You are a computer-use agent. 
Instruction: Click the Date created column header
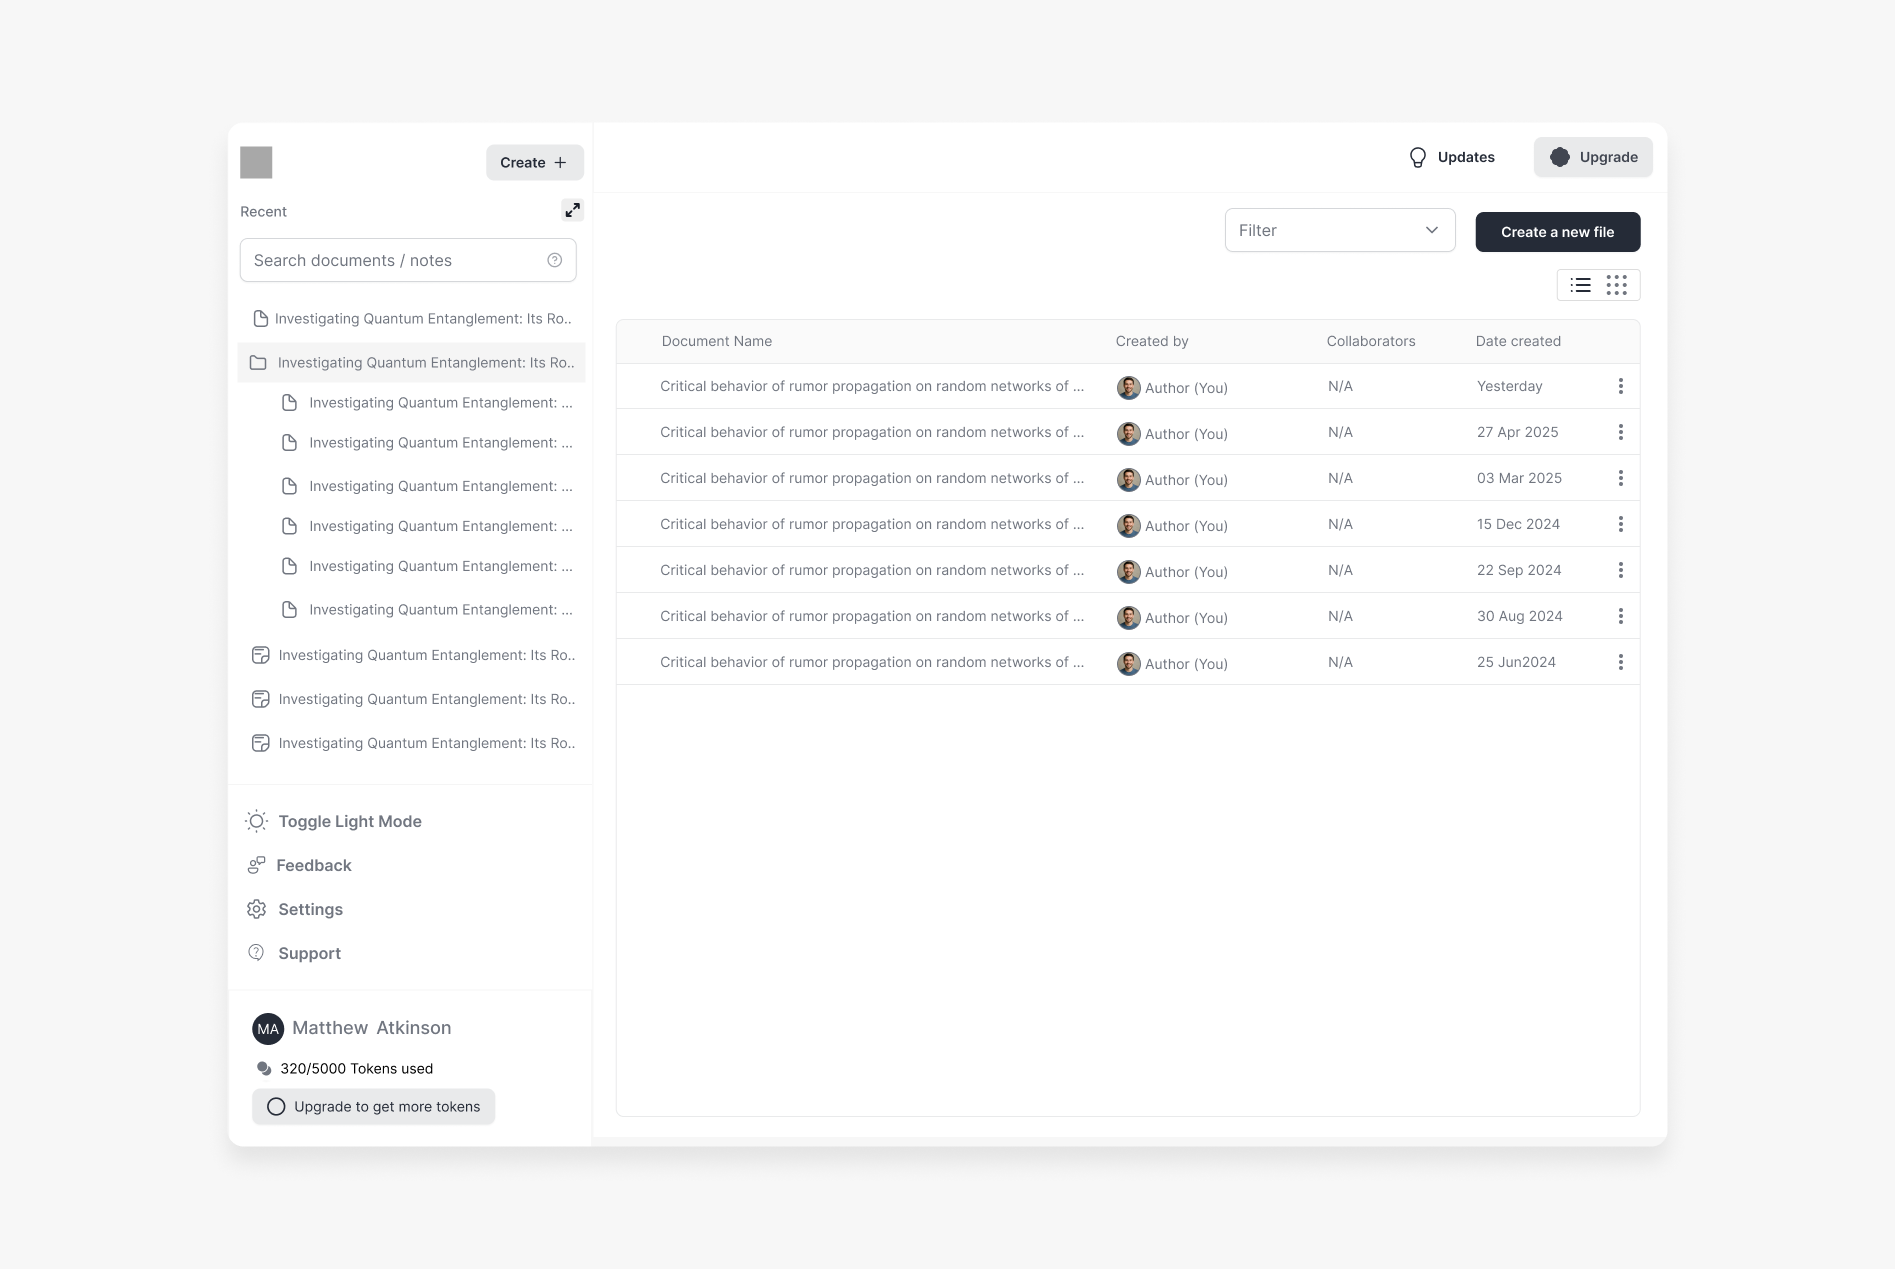click(x=1518, y=341)
